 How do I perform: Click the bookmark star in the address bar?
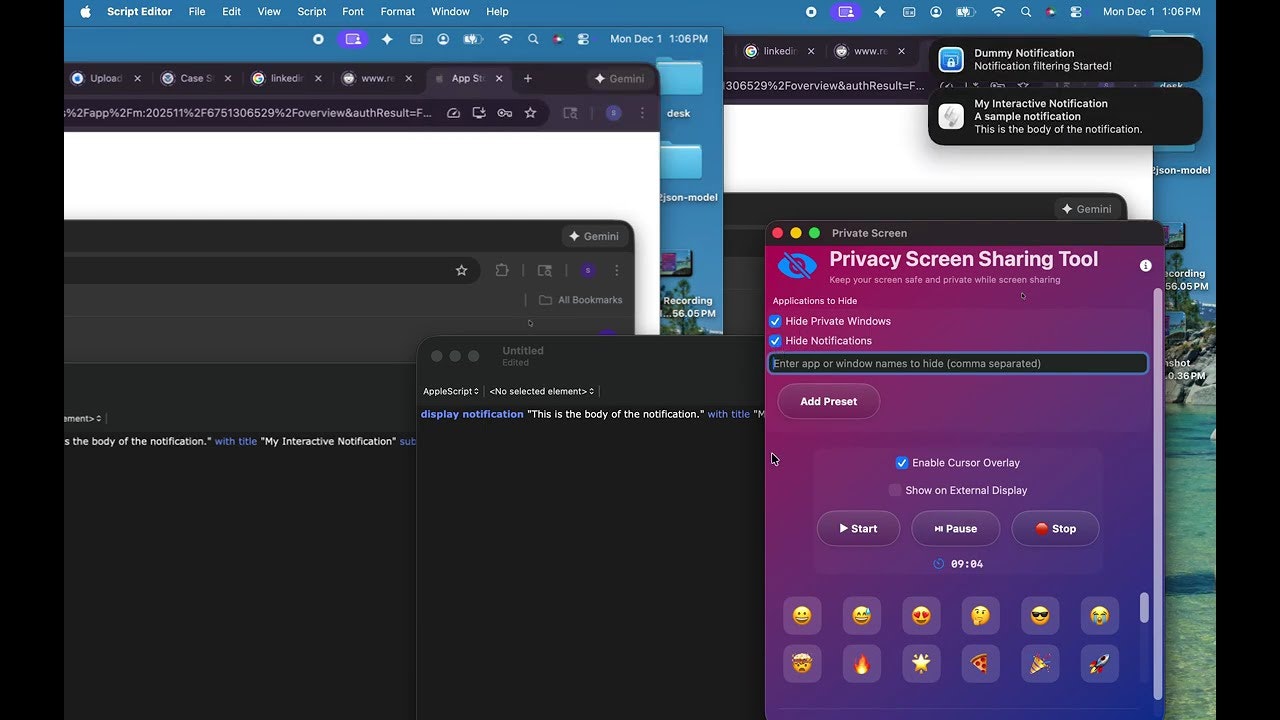[x=531, y=112]
